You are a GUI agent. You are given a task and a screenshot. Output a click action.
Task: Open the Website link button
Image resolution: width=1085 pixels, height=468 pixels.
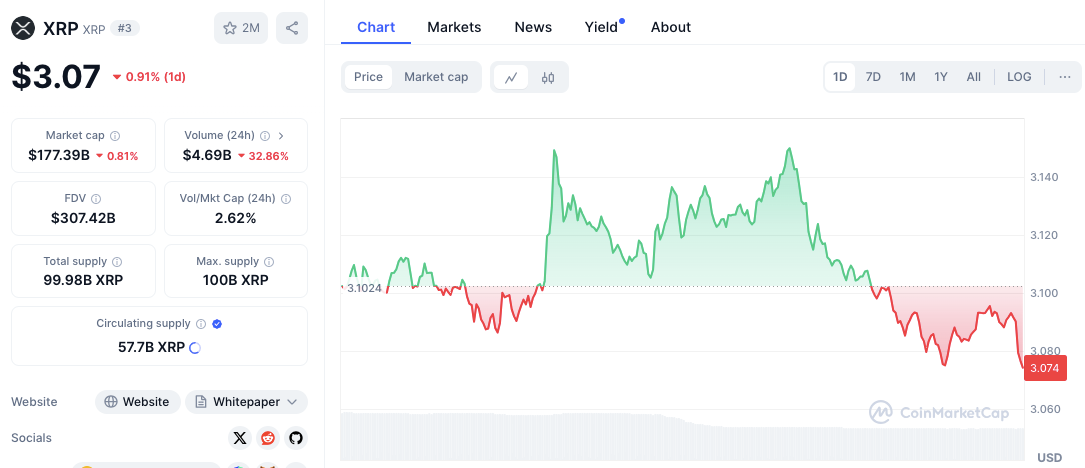click(138, 402)
